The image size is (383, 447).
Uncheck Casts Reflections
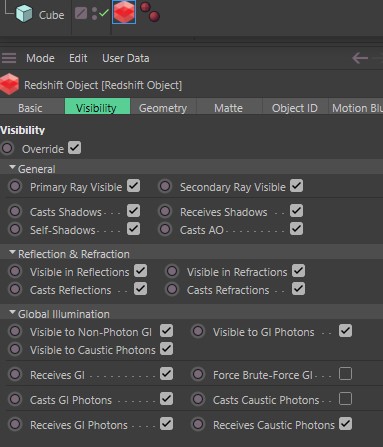(141, 289)
